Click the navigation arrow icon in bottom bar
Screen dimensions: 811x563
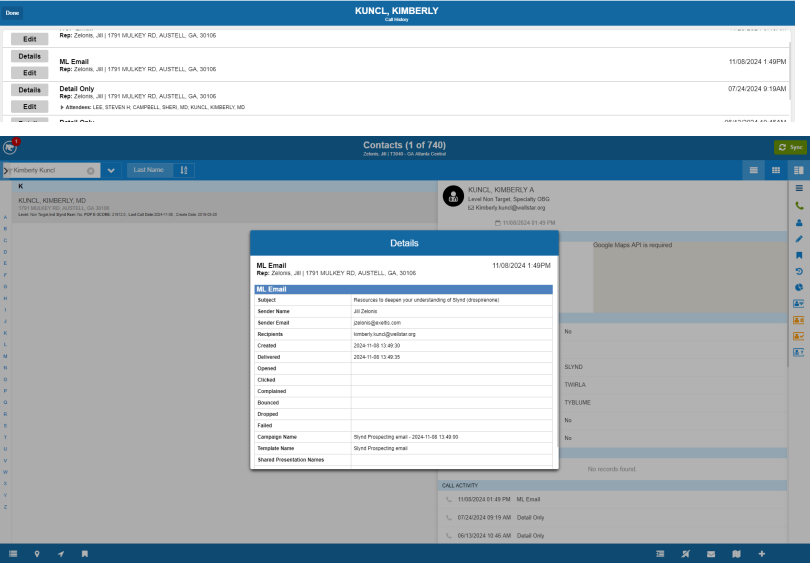point(61,554)
